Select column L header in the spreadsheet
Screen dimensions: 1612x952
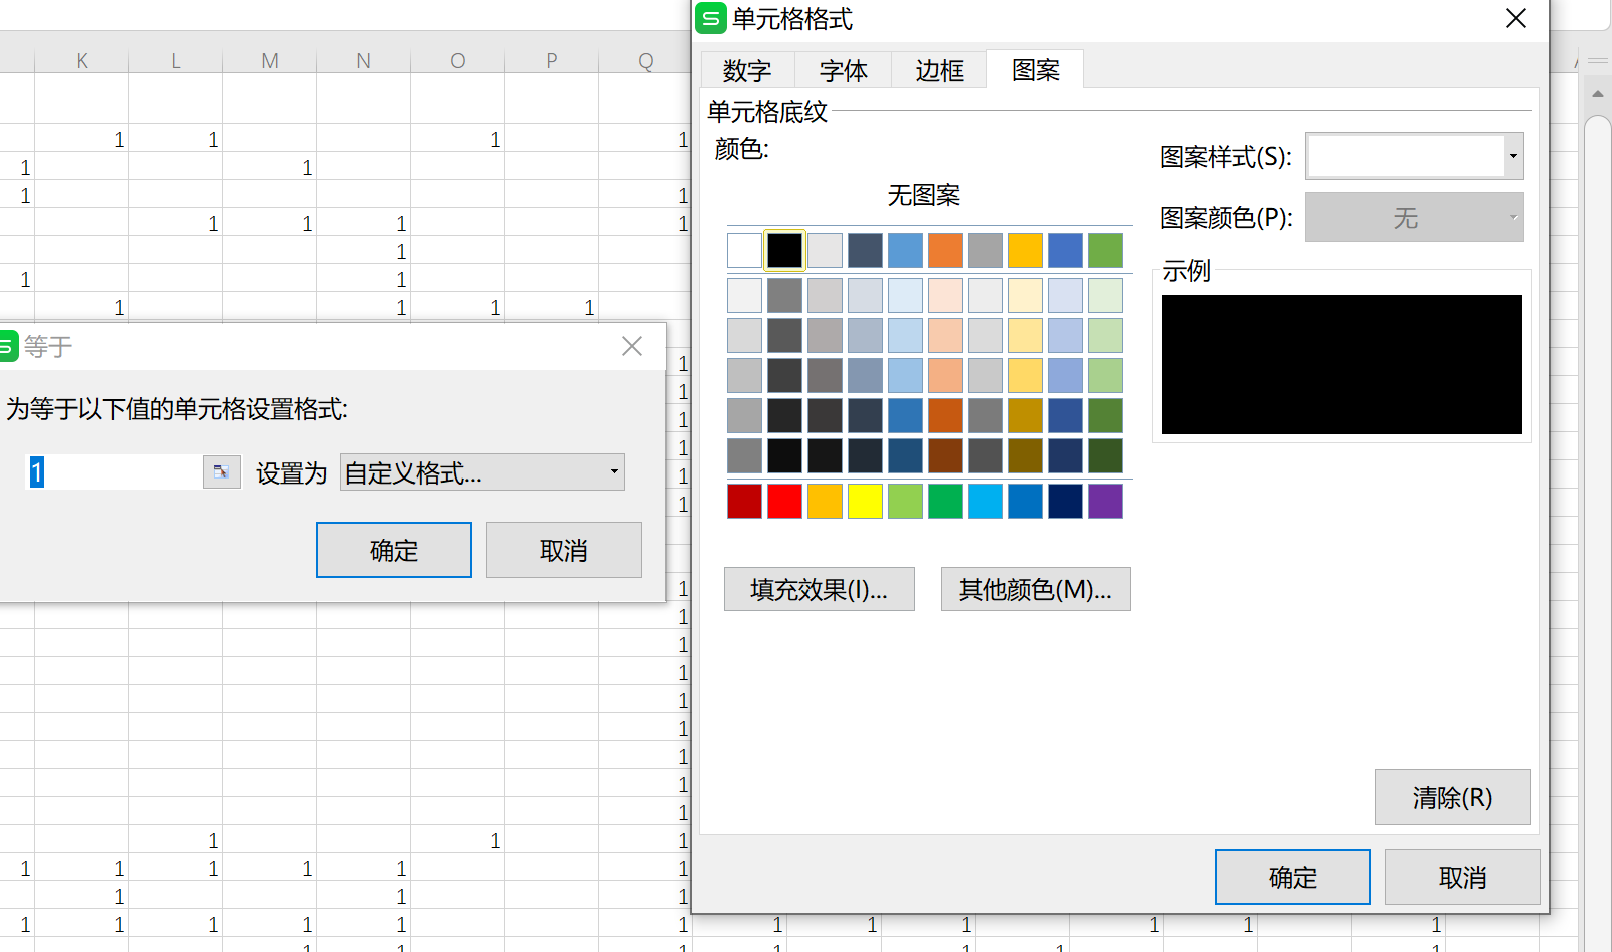pyautogui.click(x=176, y=61)
